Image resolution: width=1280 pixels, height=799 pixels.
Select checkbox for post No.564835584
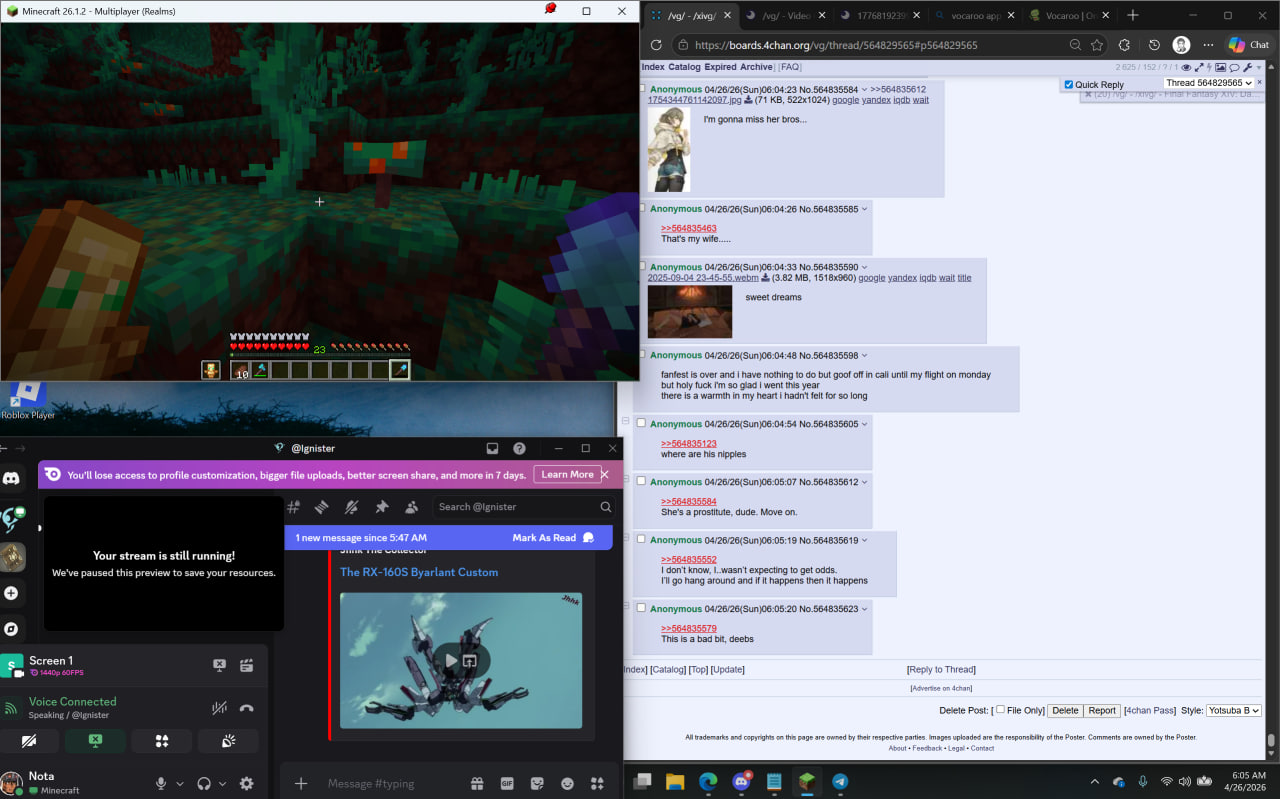(641, 90)
